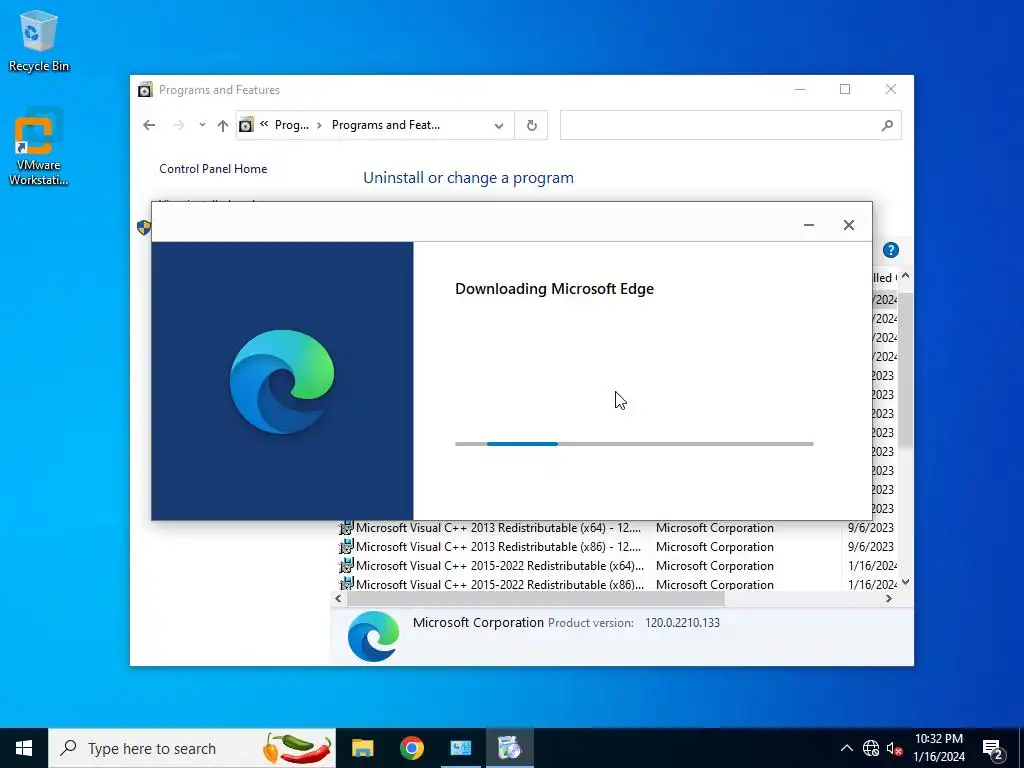The width and height of the screenshot is (1024, 768).
Task: Launch Google Chrome from taskbar
Action: [411, 748]
